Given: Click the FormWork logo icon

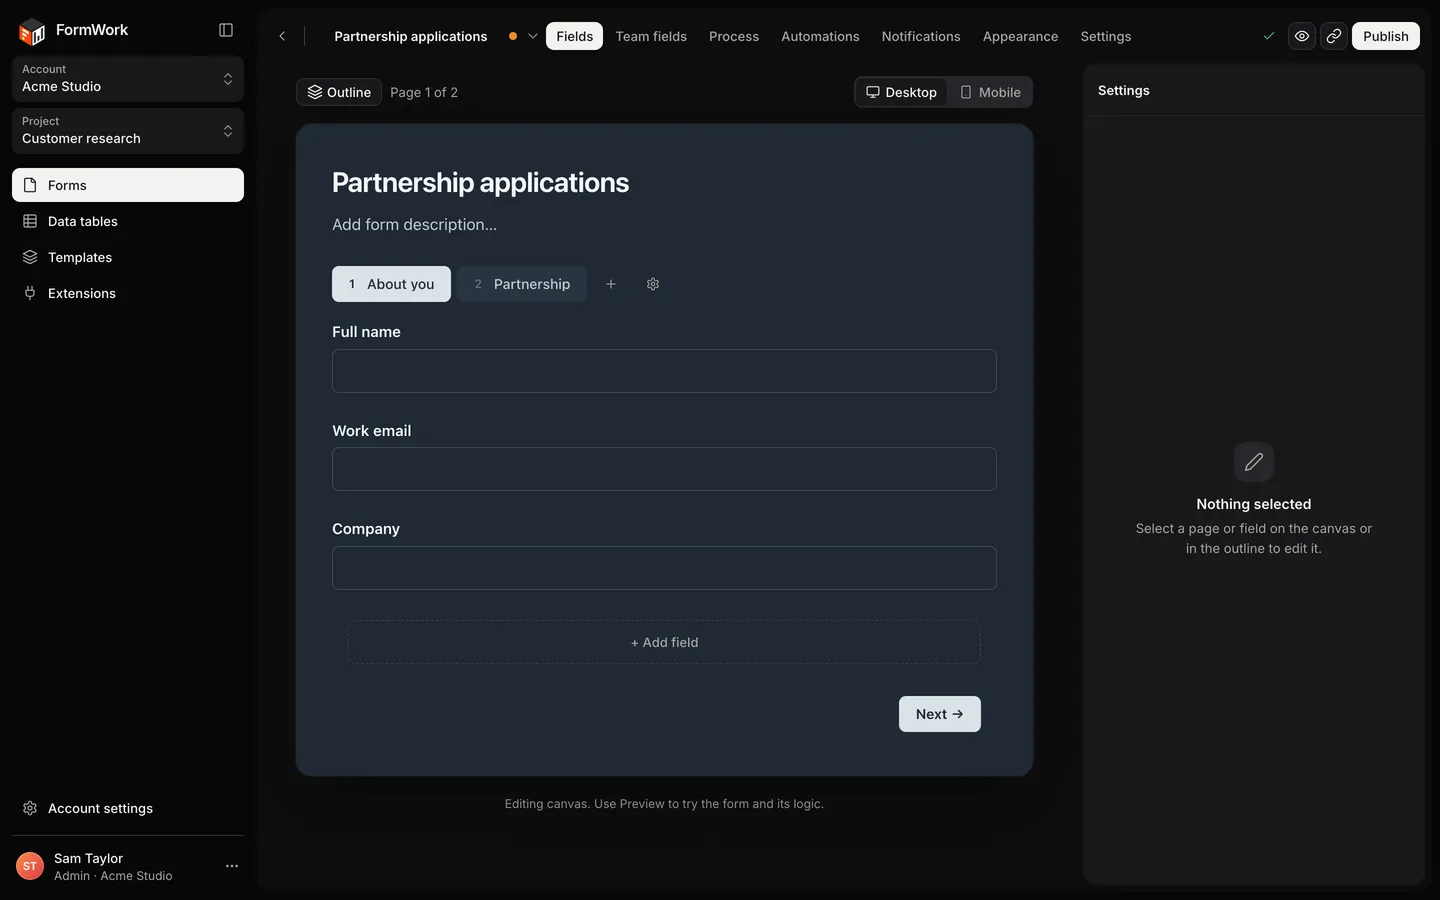Looking at the screenshot, I should click(x=32, y=32).
